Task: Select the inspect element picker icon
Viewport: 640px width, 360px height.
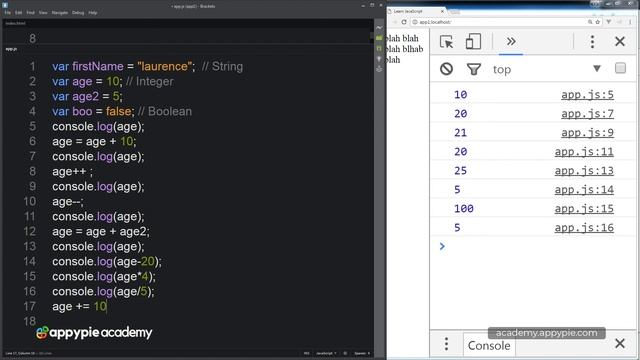Action: pyautogui.click(x=446, y=42)
